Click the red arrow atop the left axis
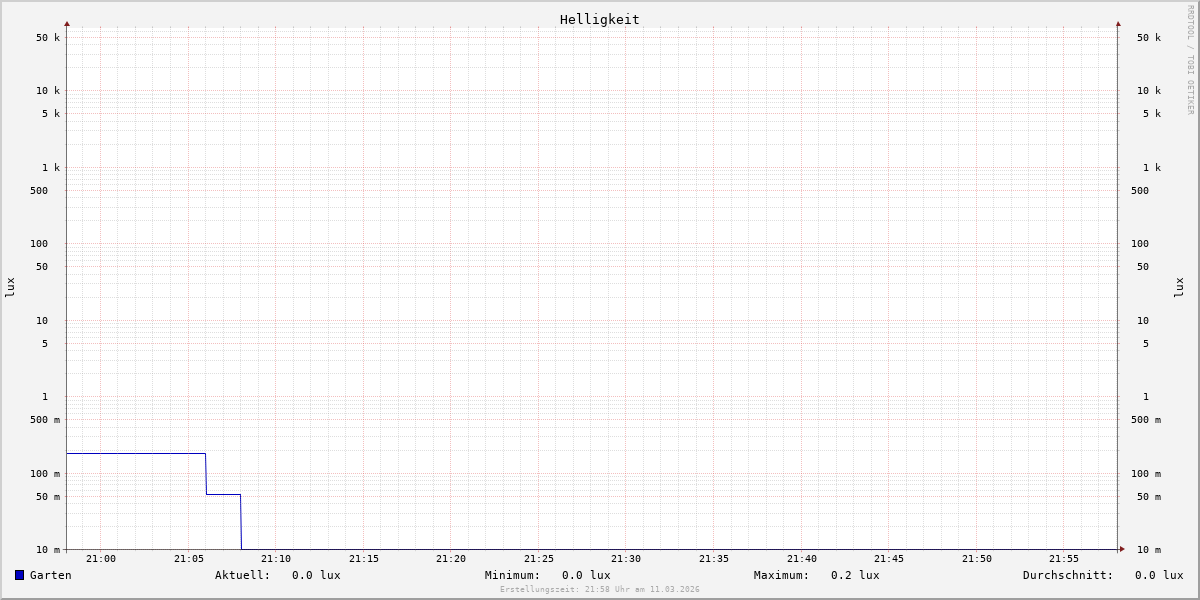The image size is (1200, 600). point(67,23)
